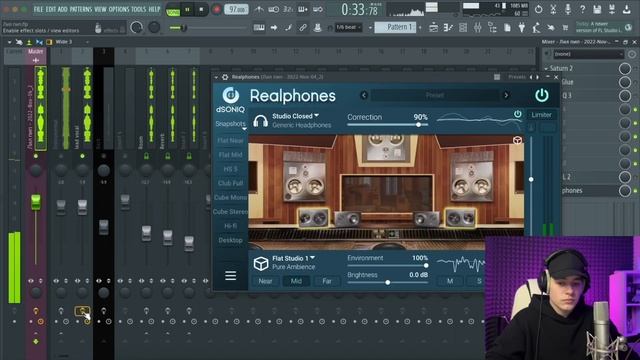Viewport: 640px width, 360px height.
Task: Open the OPTIONS menu
Action: tap(119, 9)
